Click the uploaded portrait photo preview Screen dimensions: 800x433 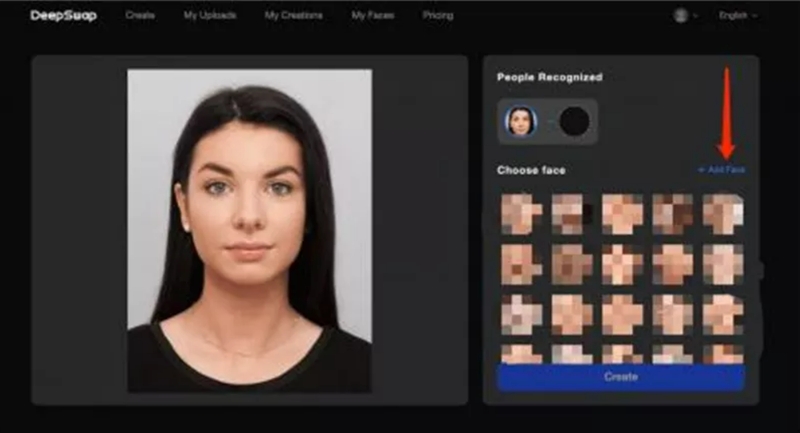pyautogui.click(x=249, y=231)
